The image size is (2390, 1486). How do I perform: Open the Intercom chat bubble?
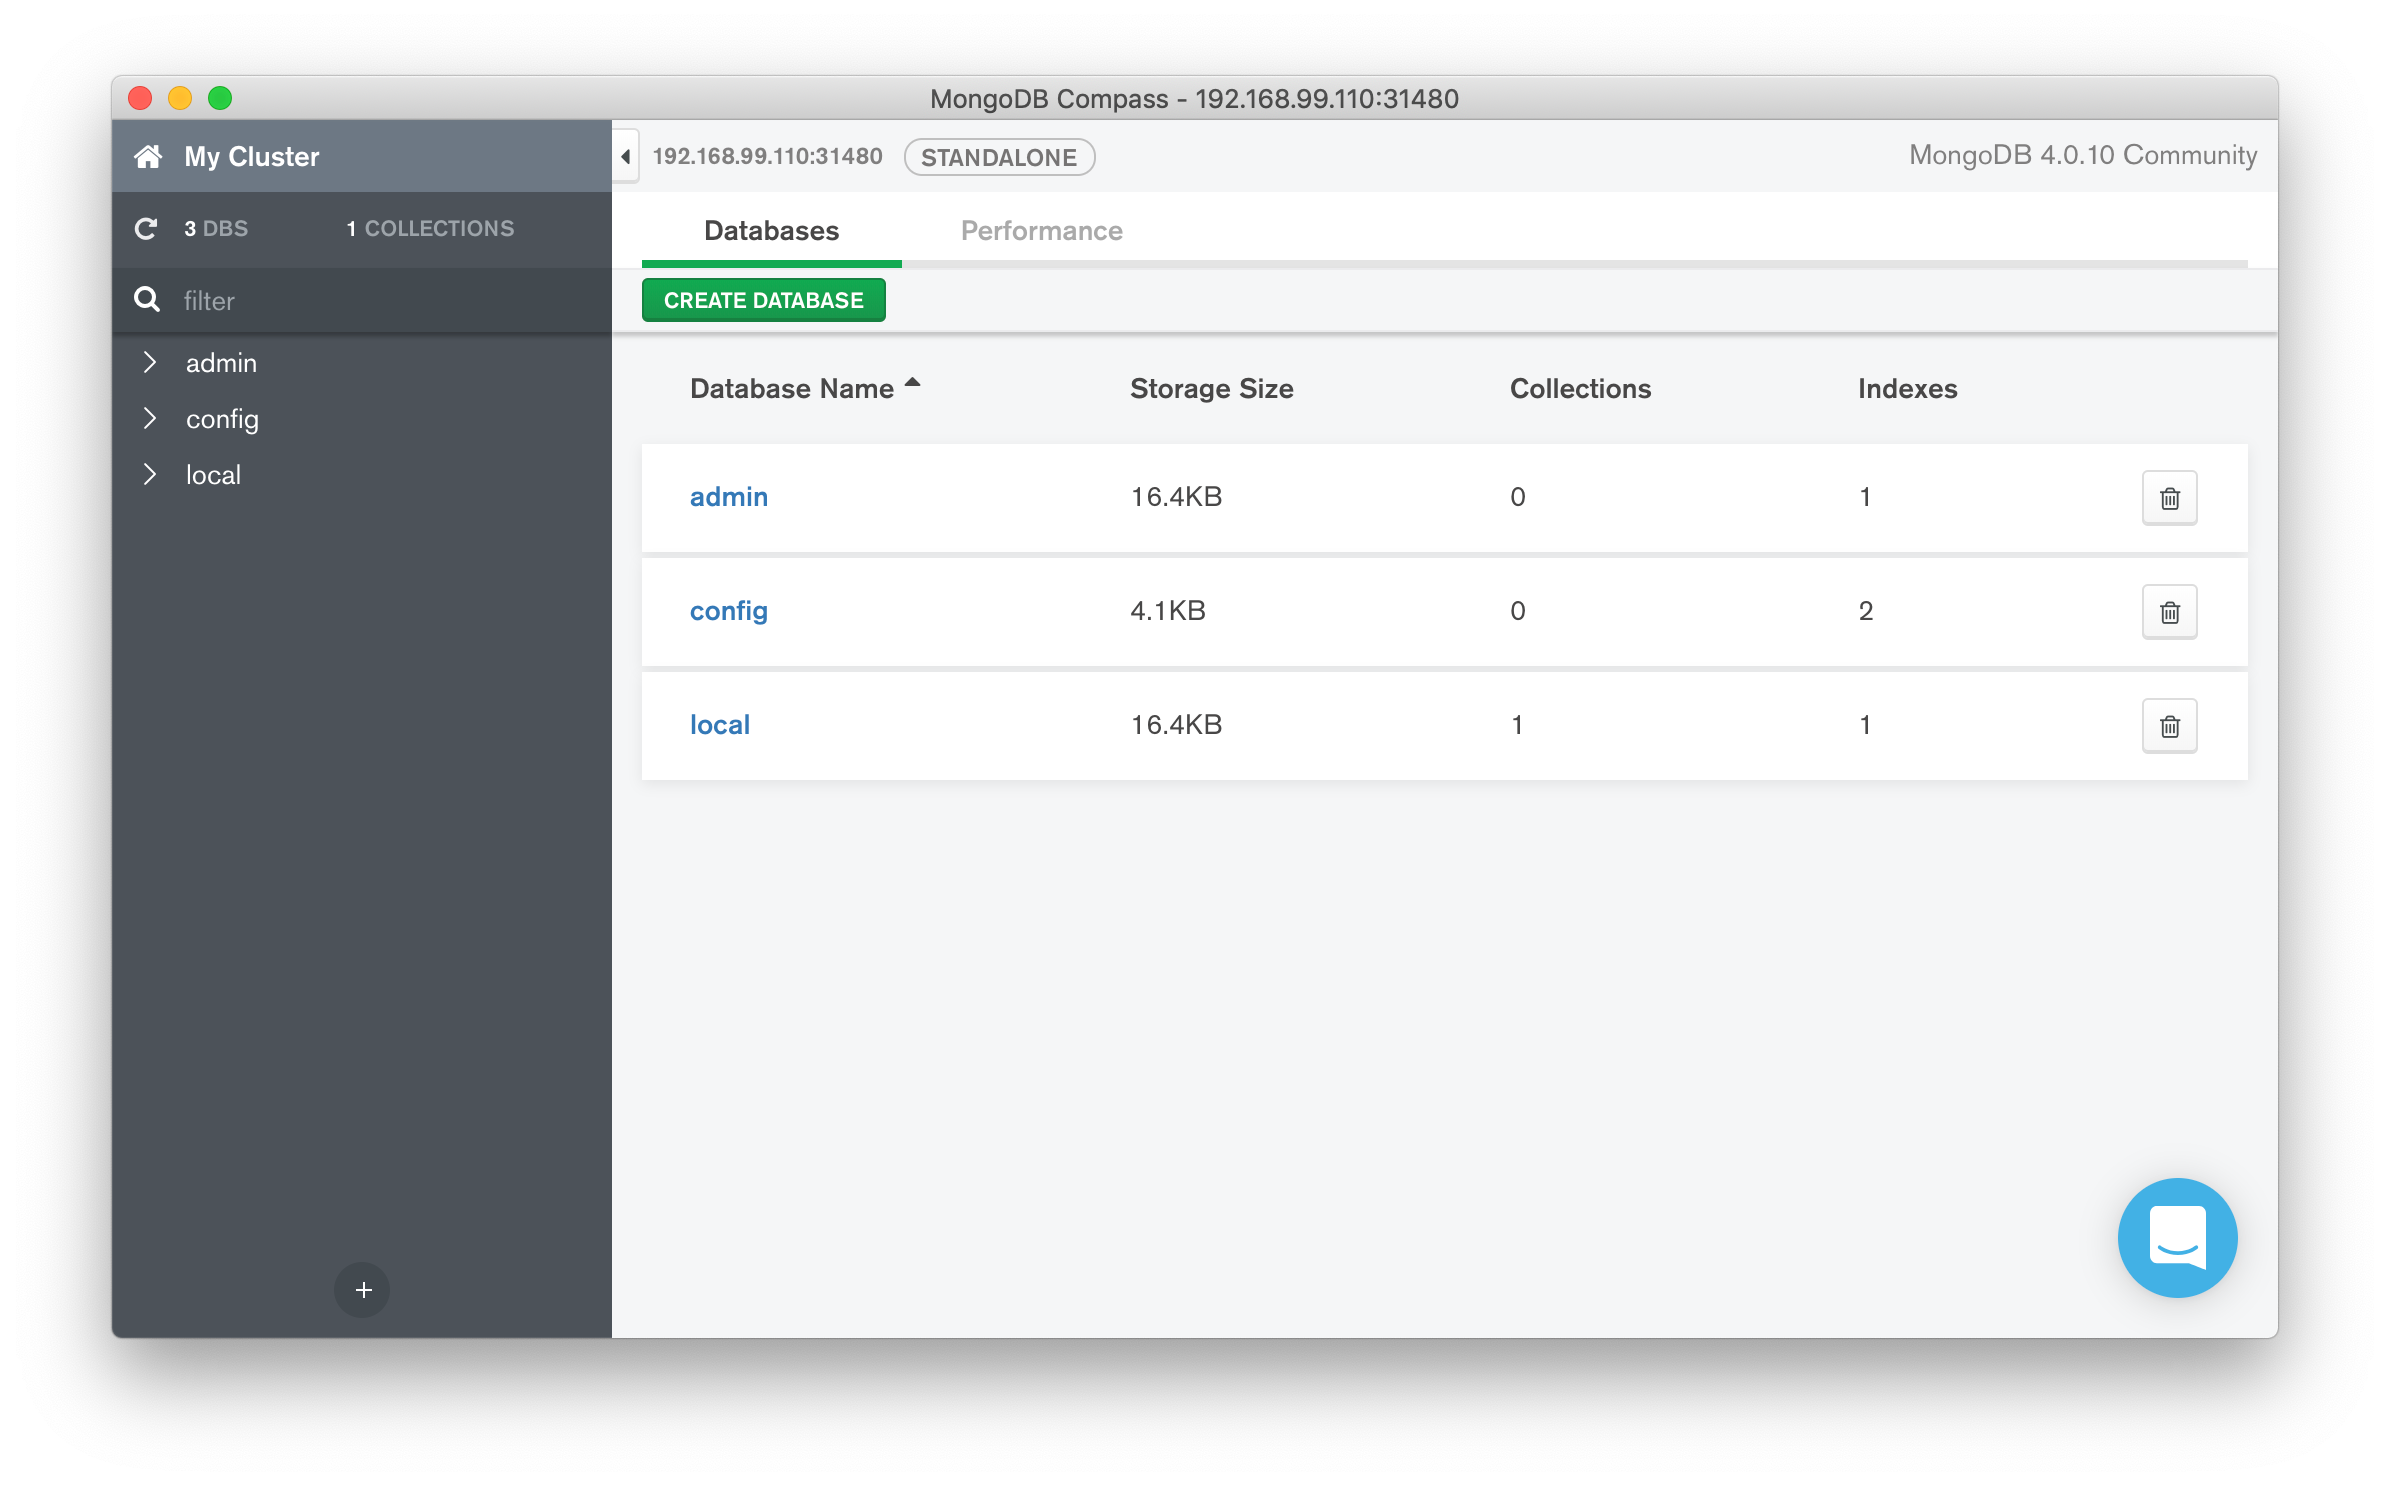tap(2177, 1237)
